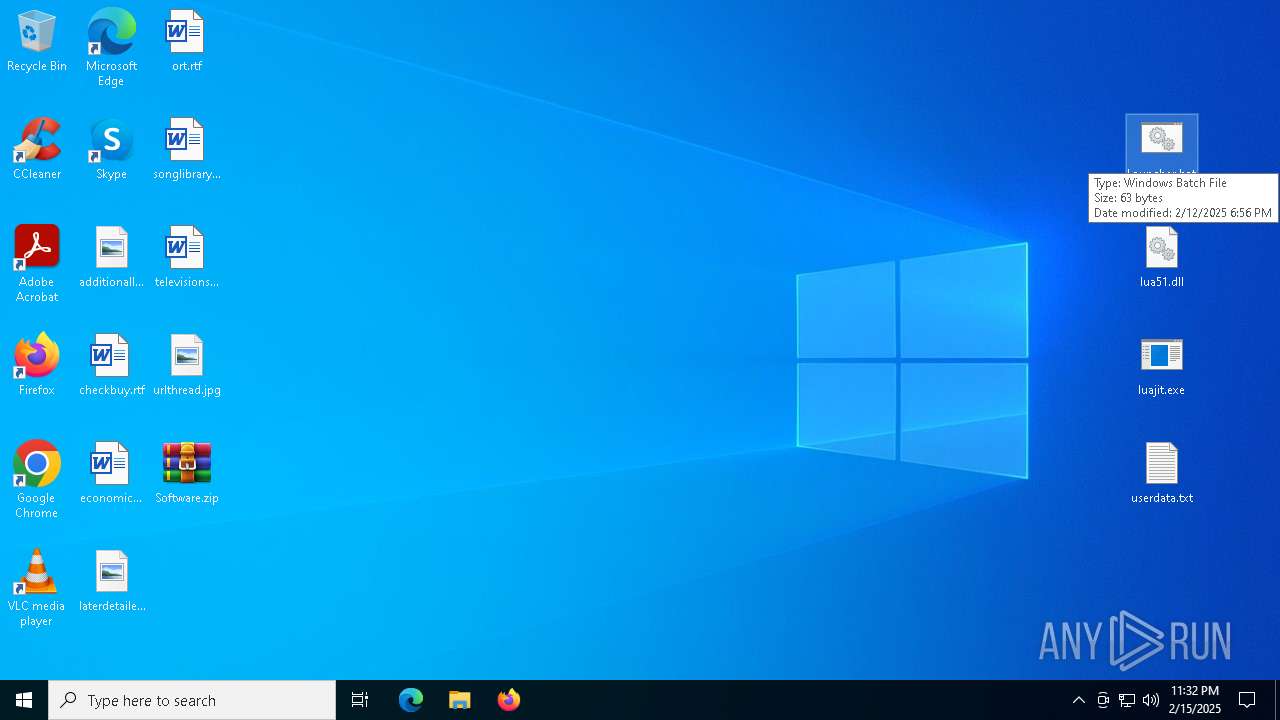1280x720 pixels.
Task: Select the checkbuy.rtf document icon
Action: (111, 365)
